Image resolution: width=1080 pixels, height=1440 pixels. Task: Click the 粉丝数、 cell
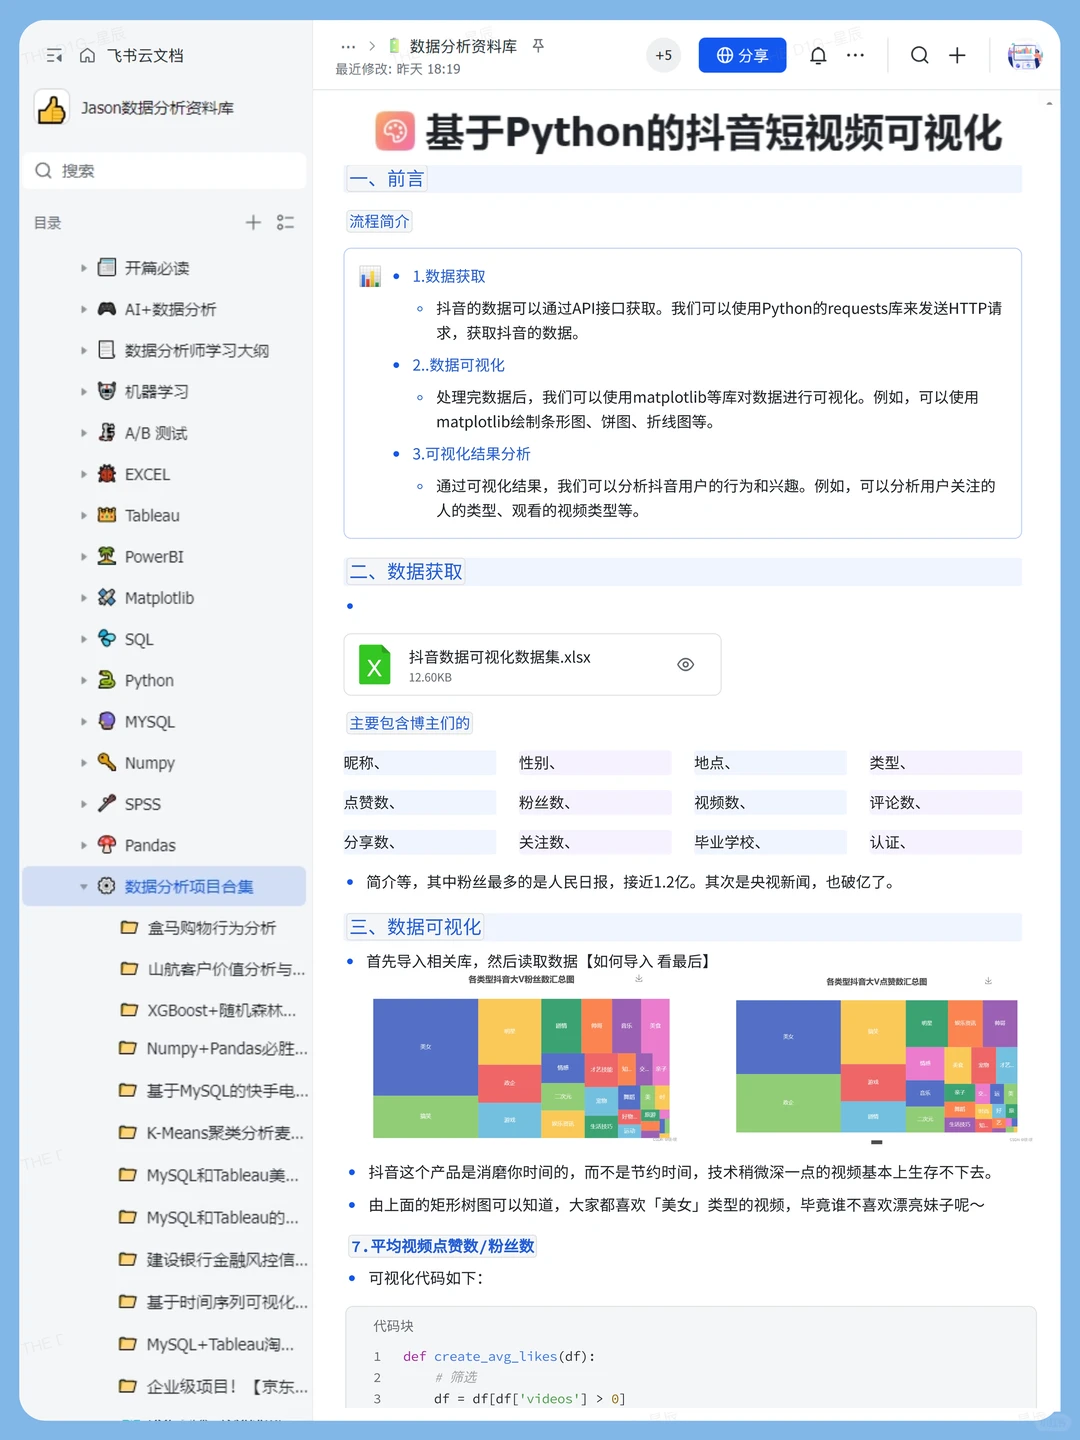(x=595, y=802)
